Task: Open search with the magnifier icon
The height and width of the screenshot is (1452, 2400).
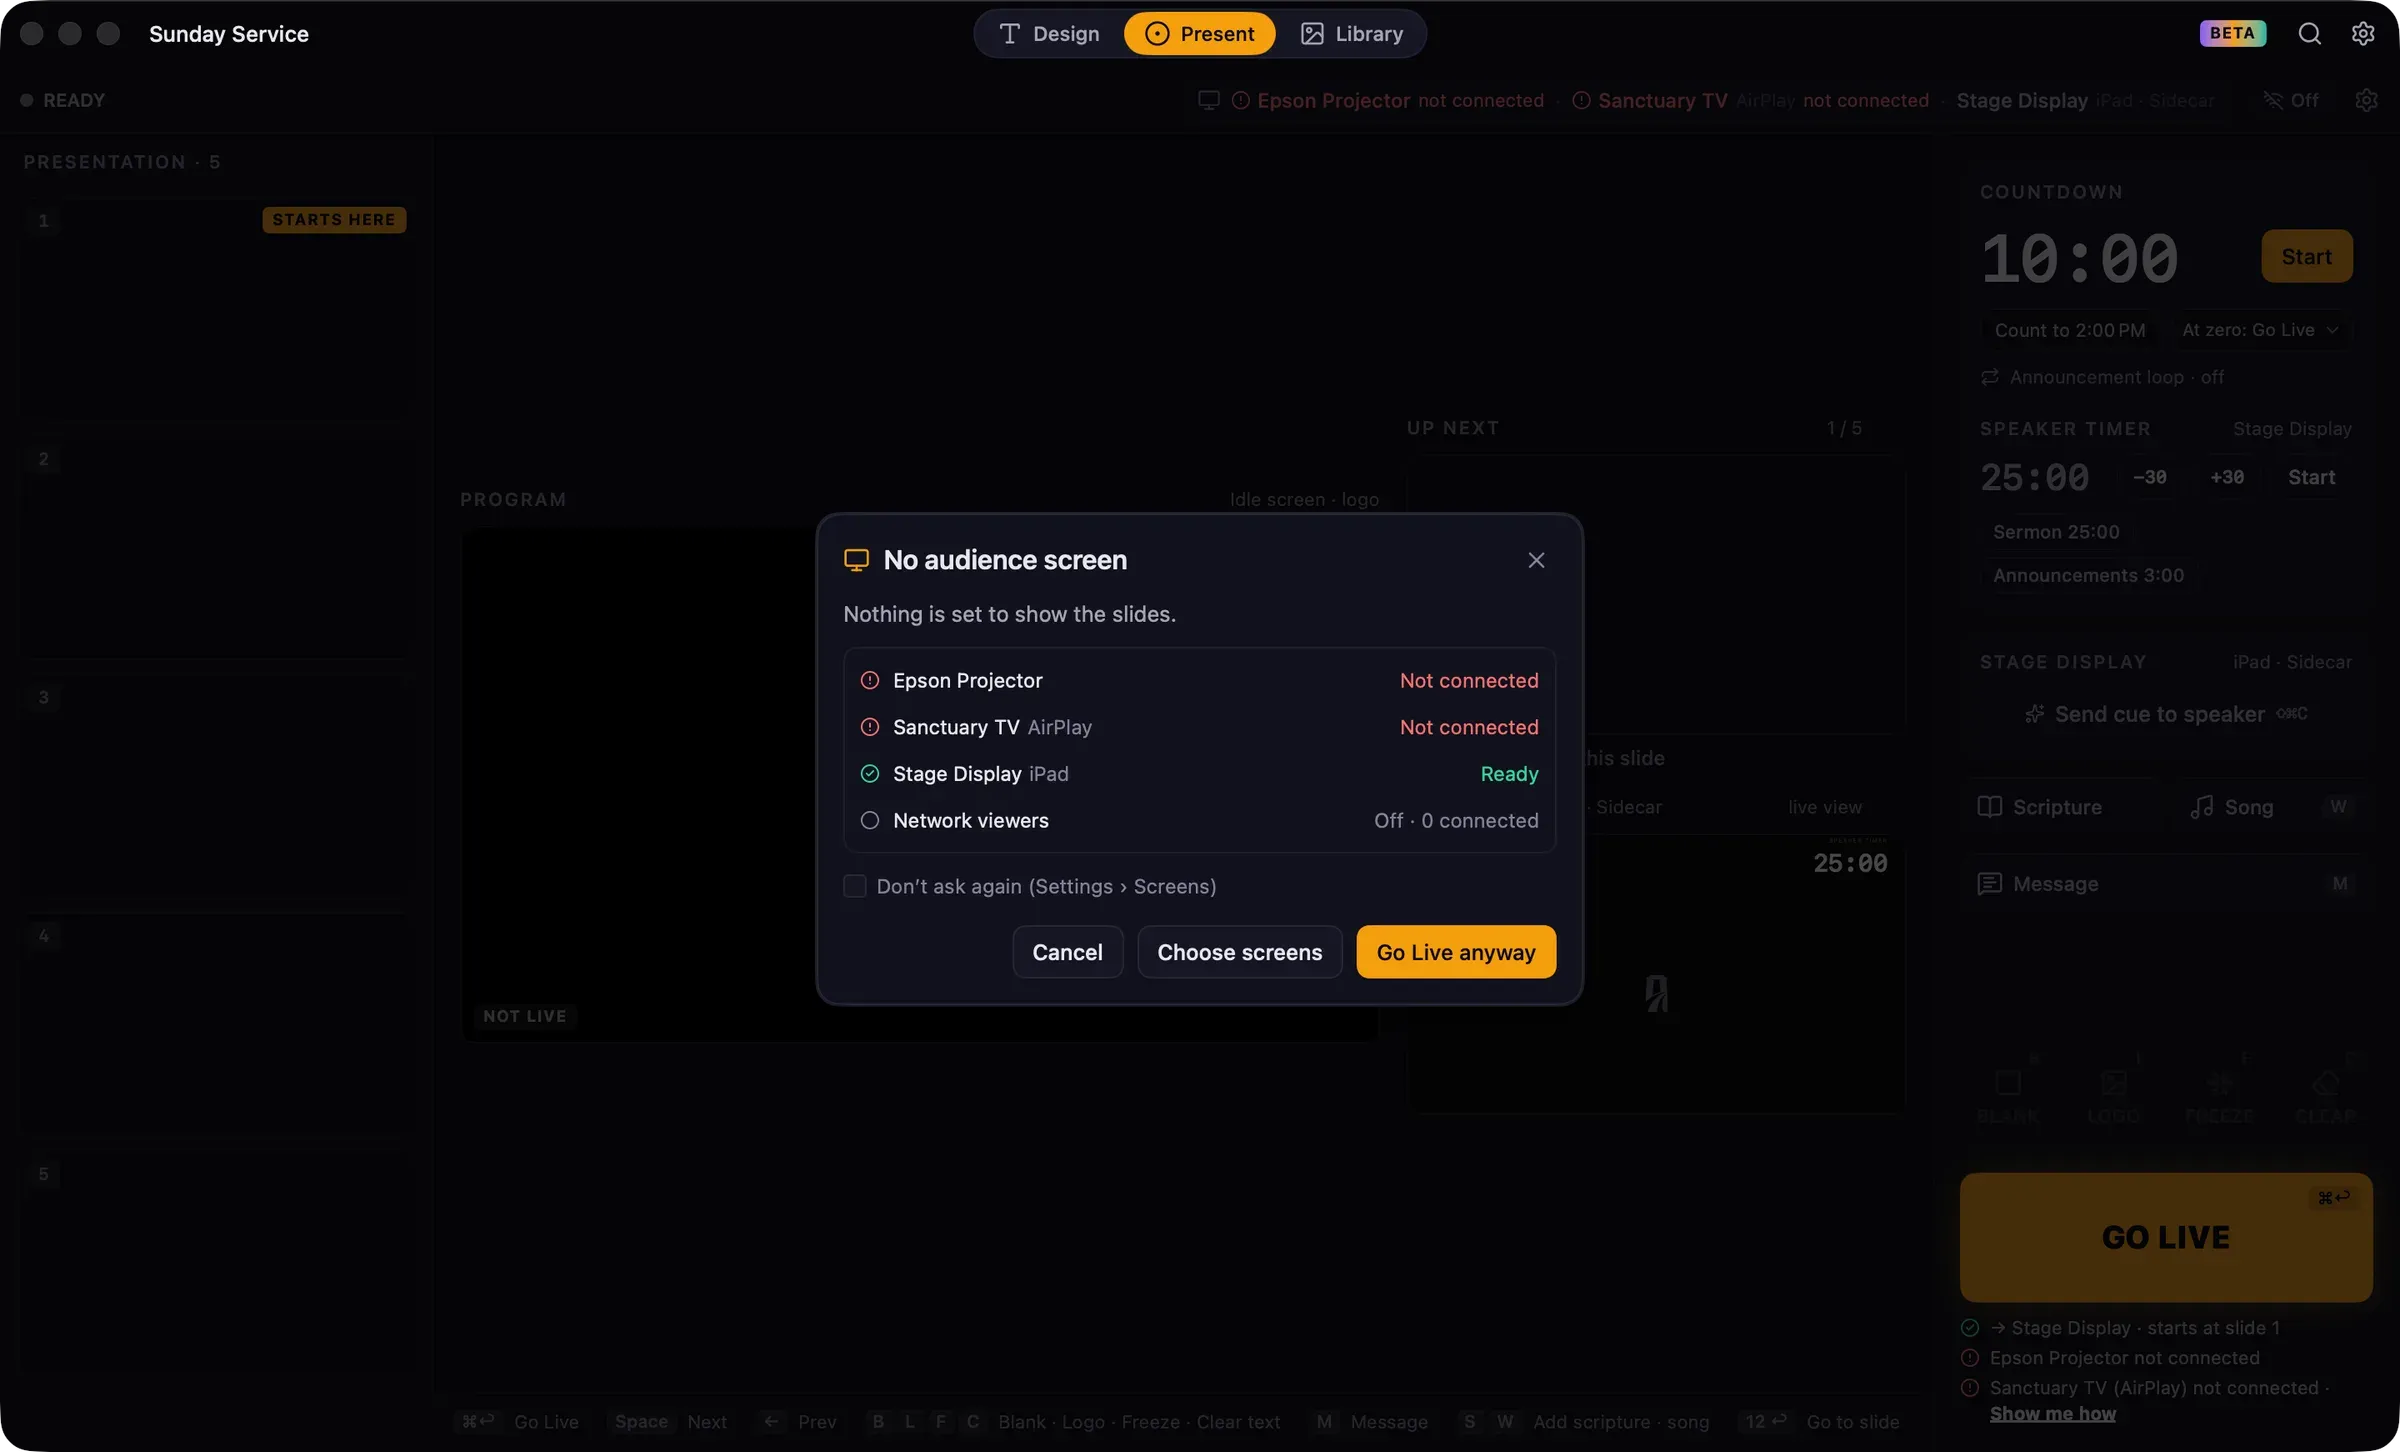Action: click(x=2309, y=34)
